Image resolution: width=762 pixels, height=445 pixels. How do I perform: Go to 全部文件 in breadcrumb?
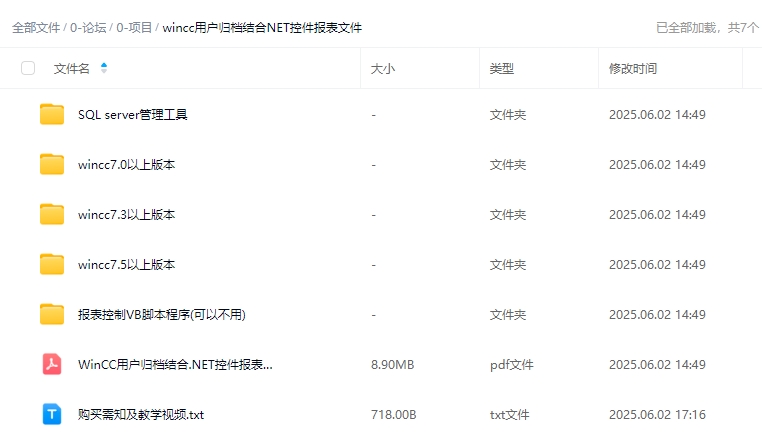[x=36, y=28]
